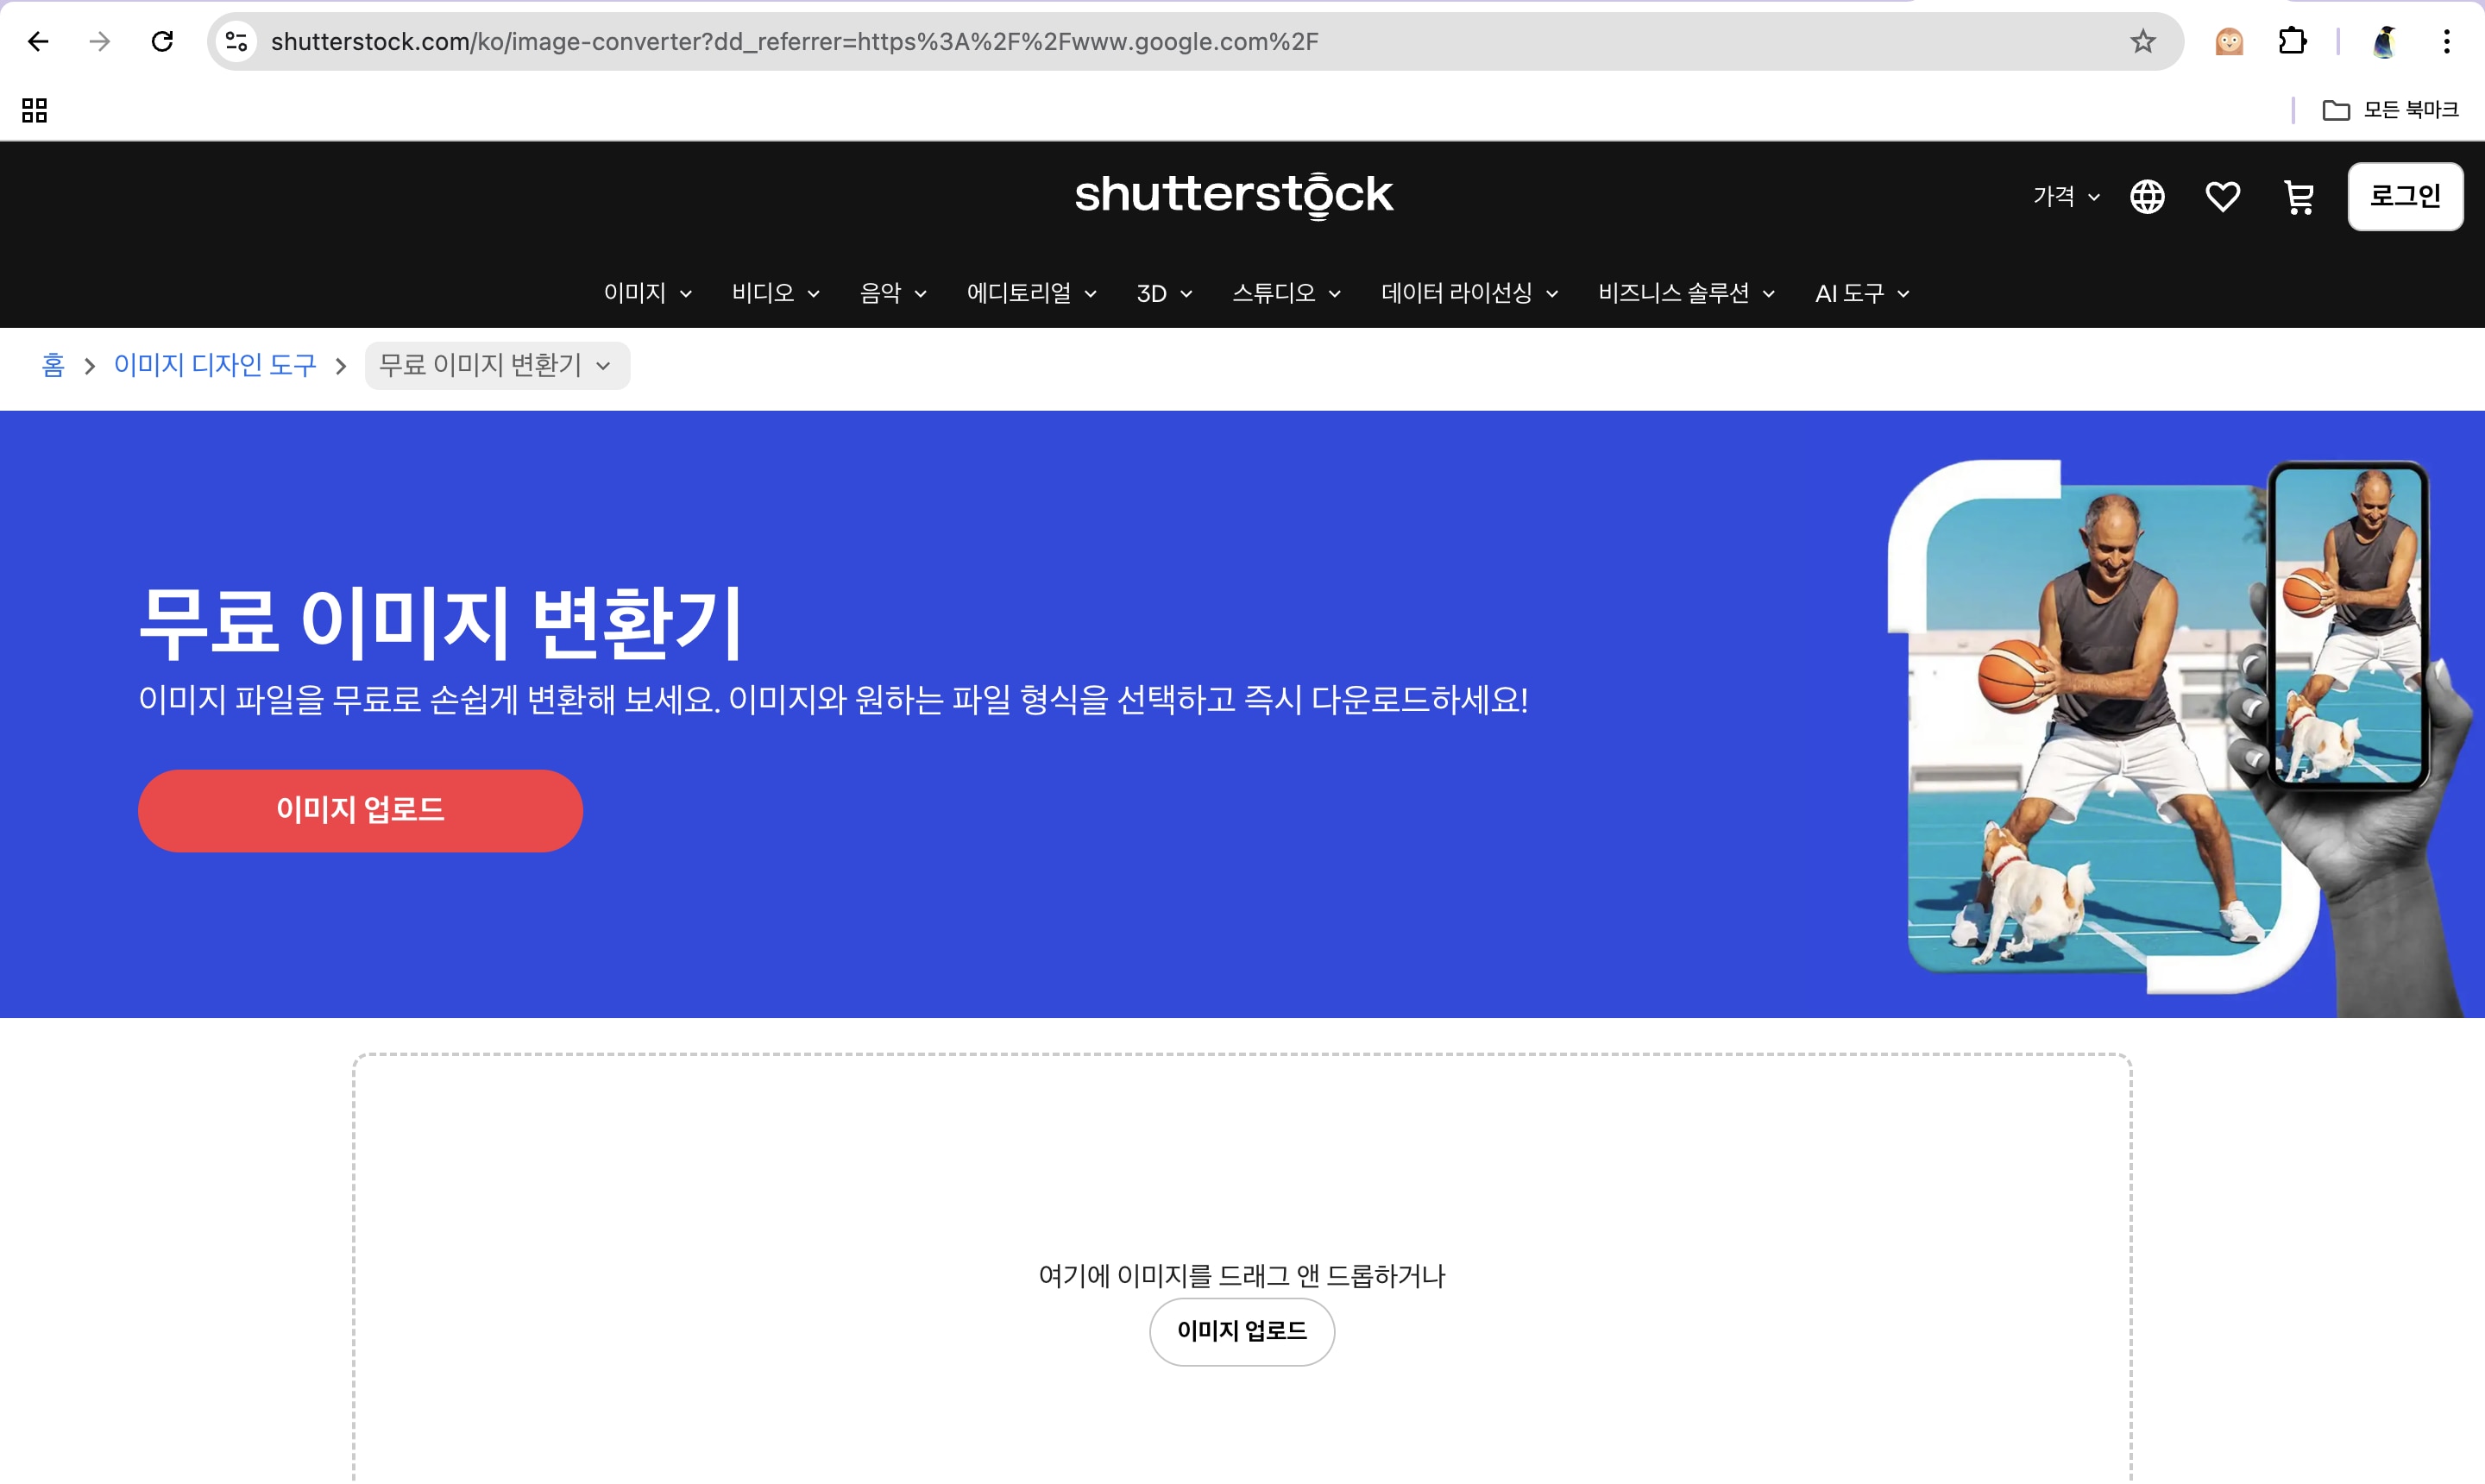Open the language globe selector
Image resolution: width=2485 pixels, height=1484 pixels.
pyautogui.click(x=2147, y=197)
